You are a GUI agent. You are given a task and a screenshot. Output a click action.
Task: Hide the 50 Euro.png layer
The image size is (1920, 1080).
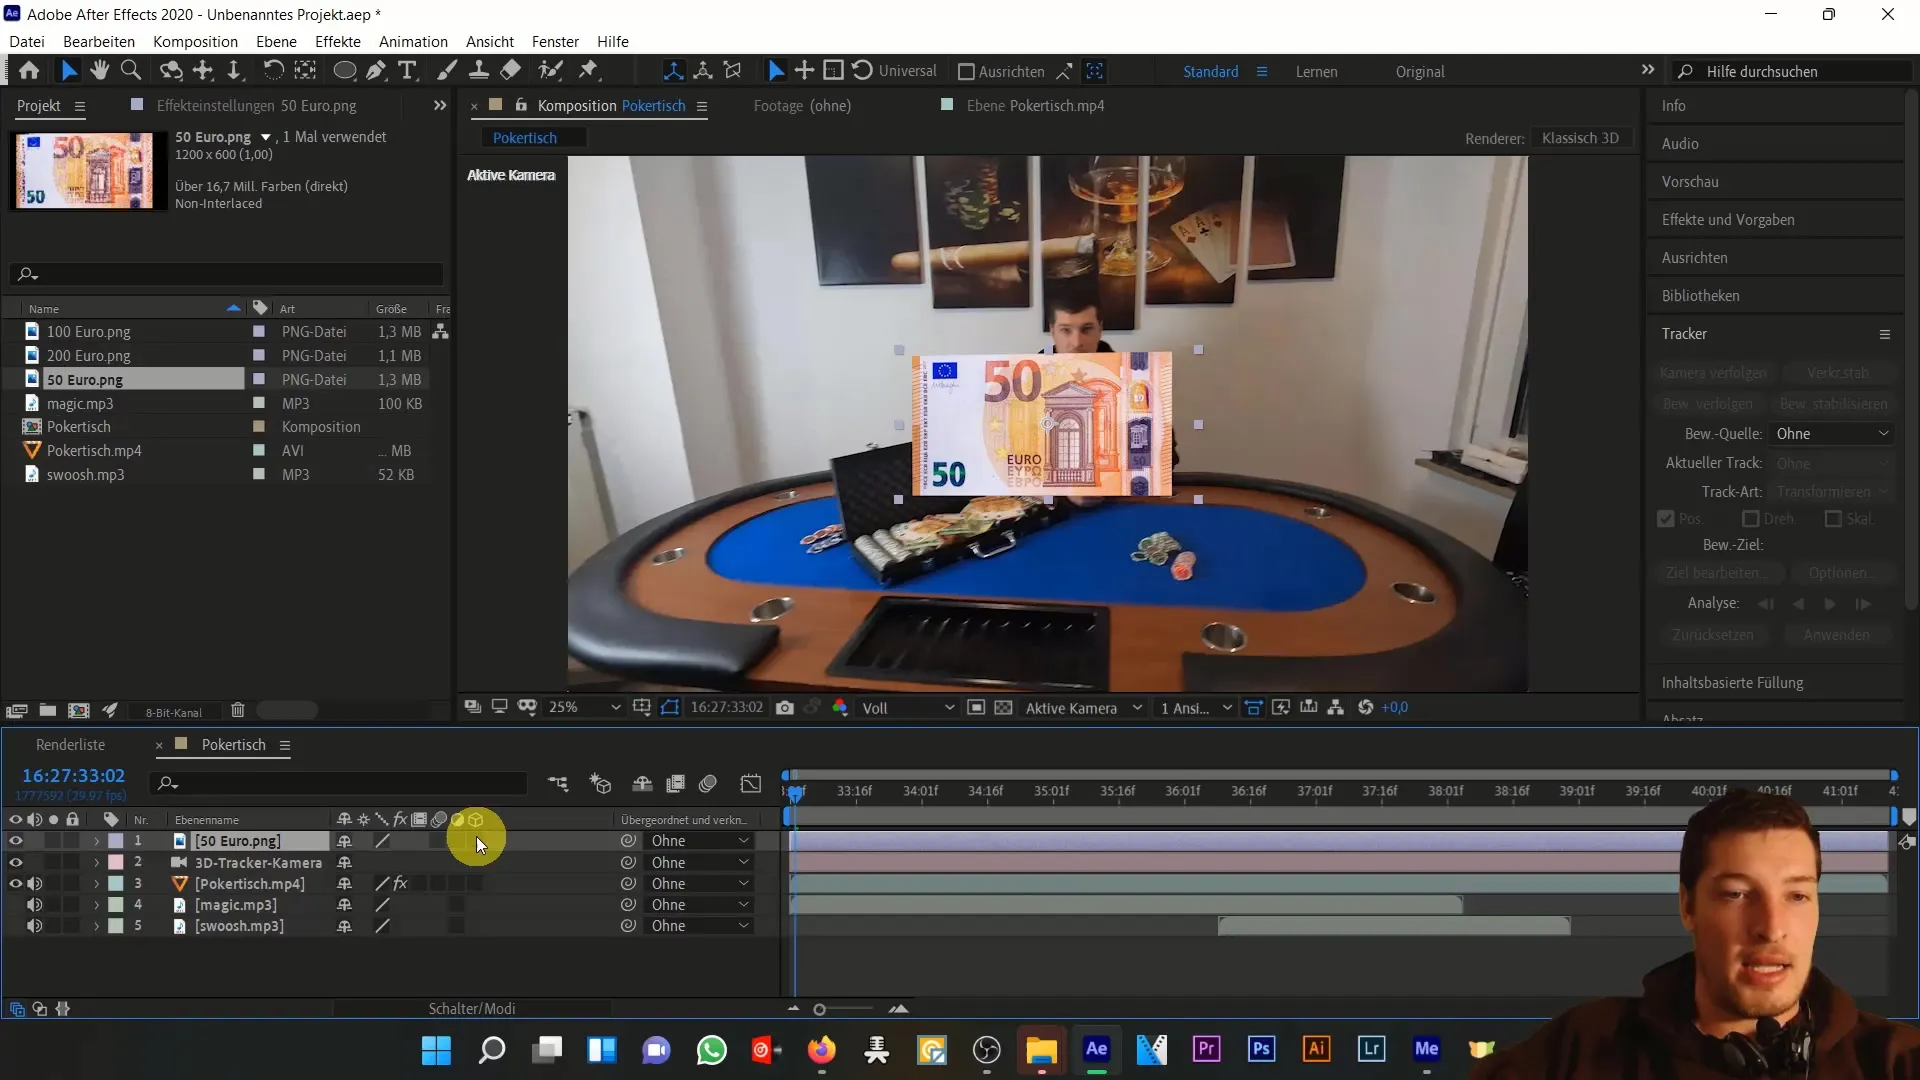coord(15,841)
